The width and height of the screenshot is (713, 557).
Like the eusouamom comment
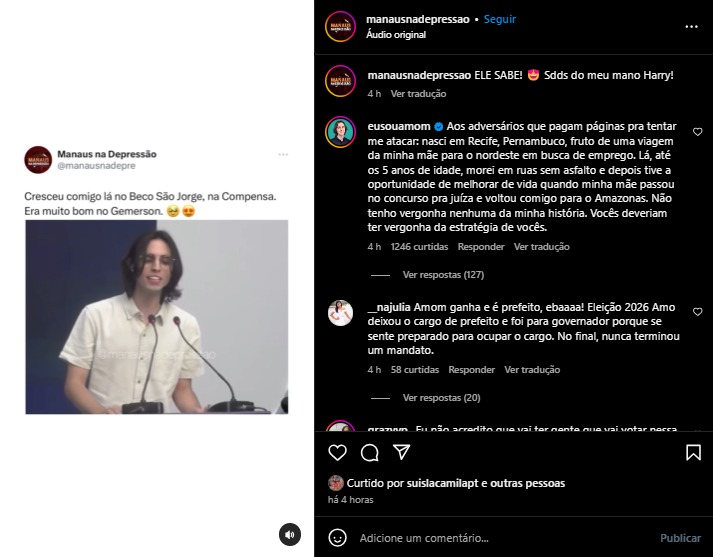point(698,132)
